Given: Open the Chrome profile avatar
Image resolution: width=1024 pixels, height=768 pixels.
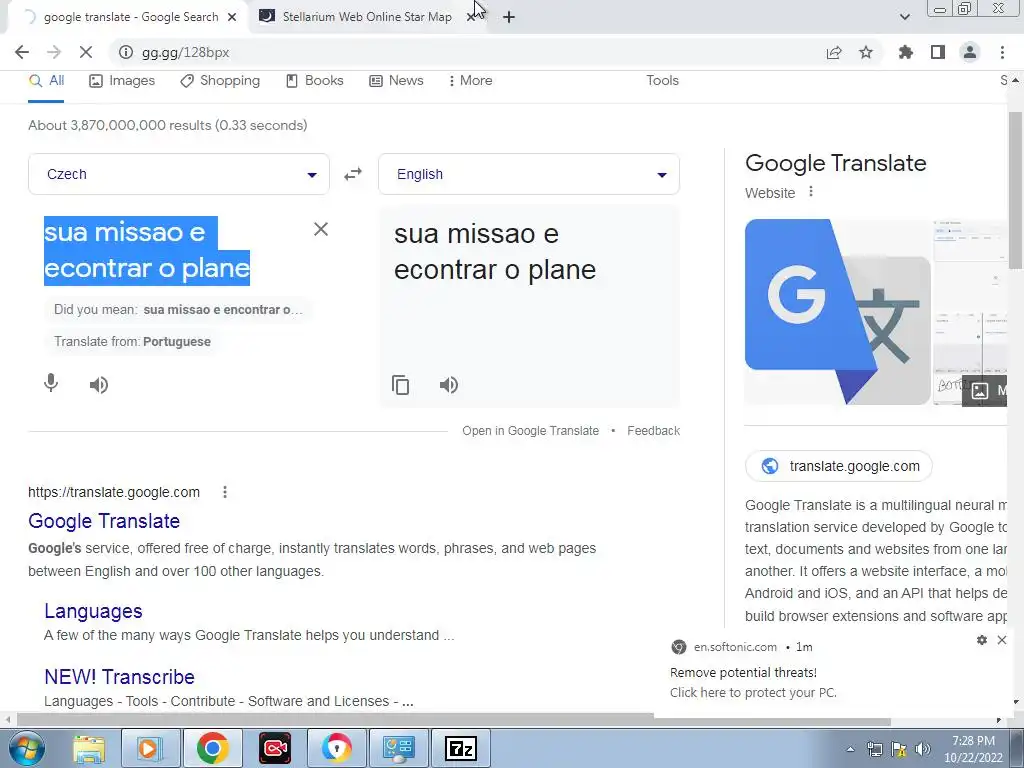Looking at the screenshot, I should click(x=970, y=52).
